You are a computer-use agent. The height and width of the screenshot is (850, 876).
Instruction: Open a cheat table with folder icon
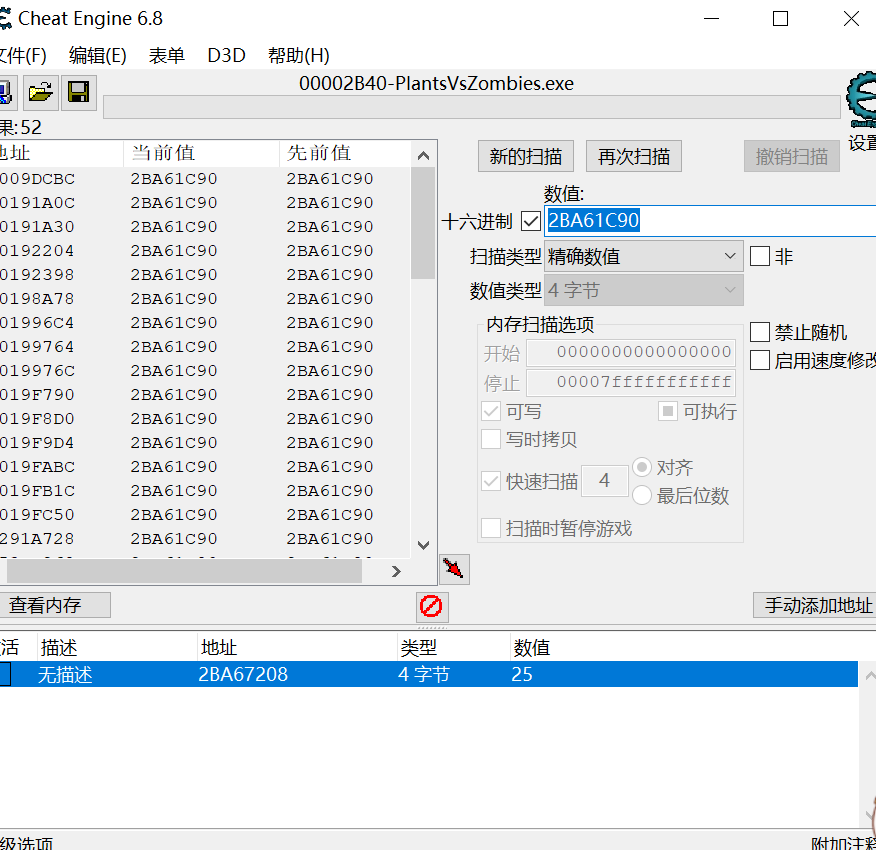41,93
